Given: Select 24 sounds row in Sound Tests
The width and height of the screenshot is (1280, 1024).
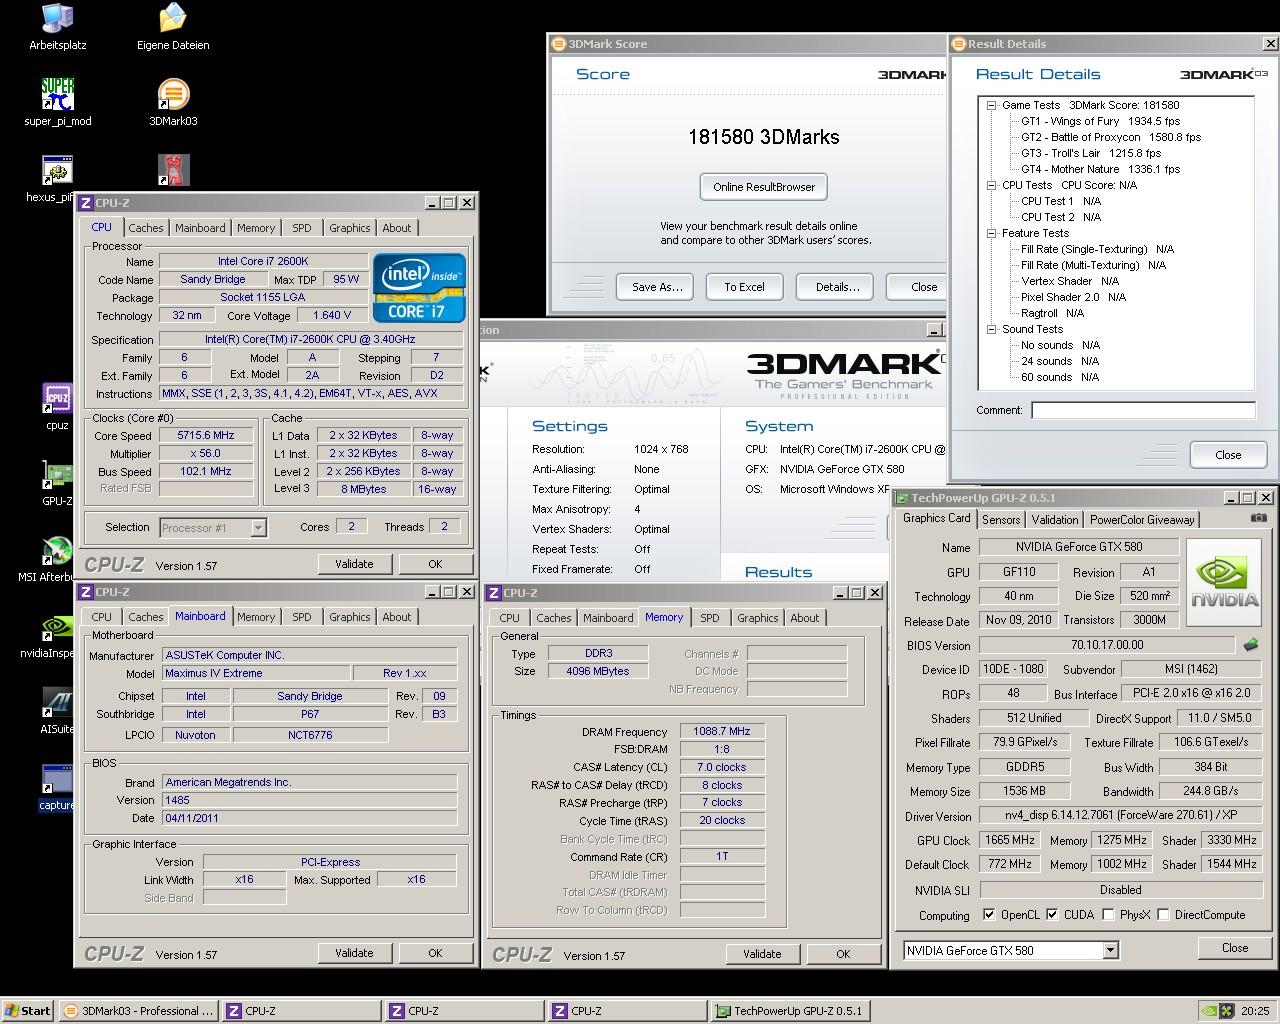Looking at the screenshot, I should pyautogui.click(x=1060, y=361).
